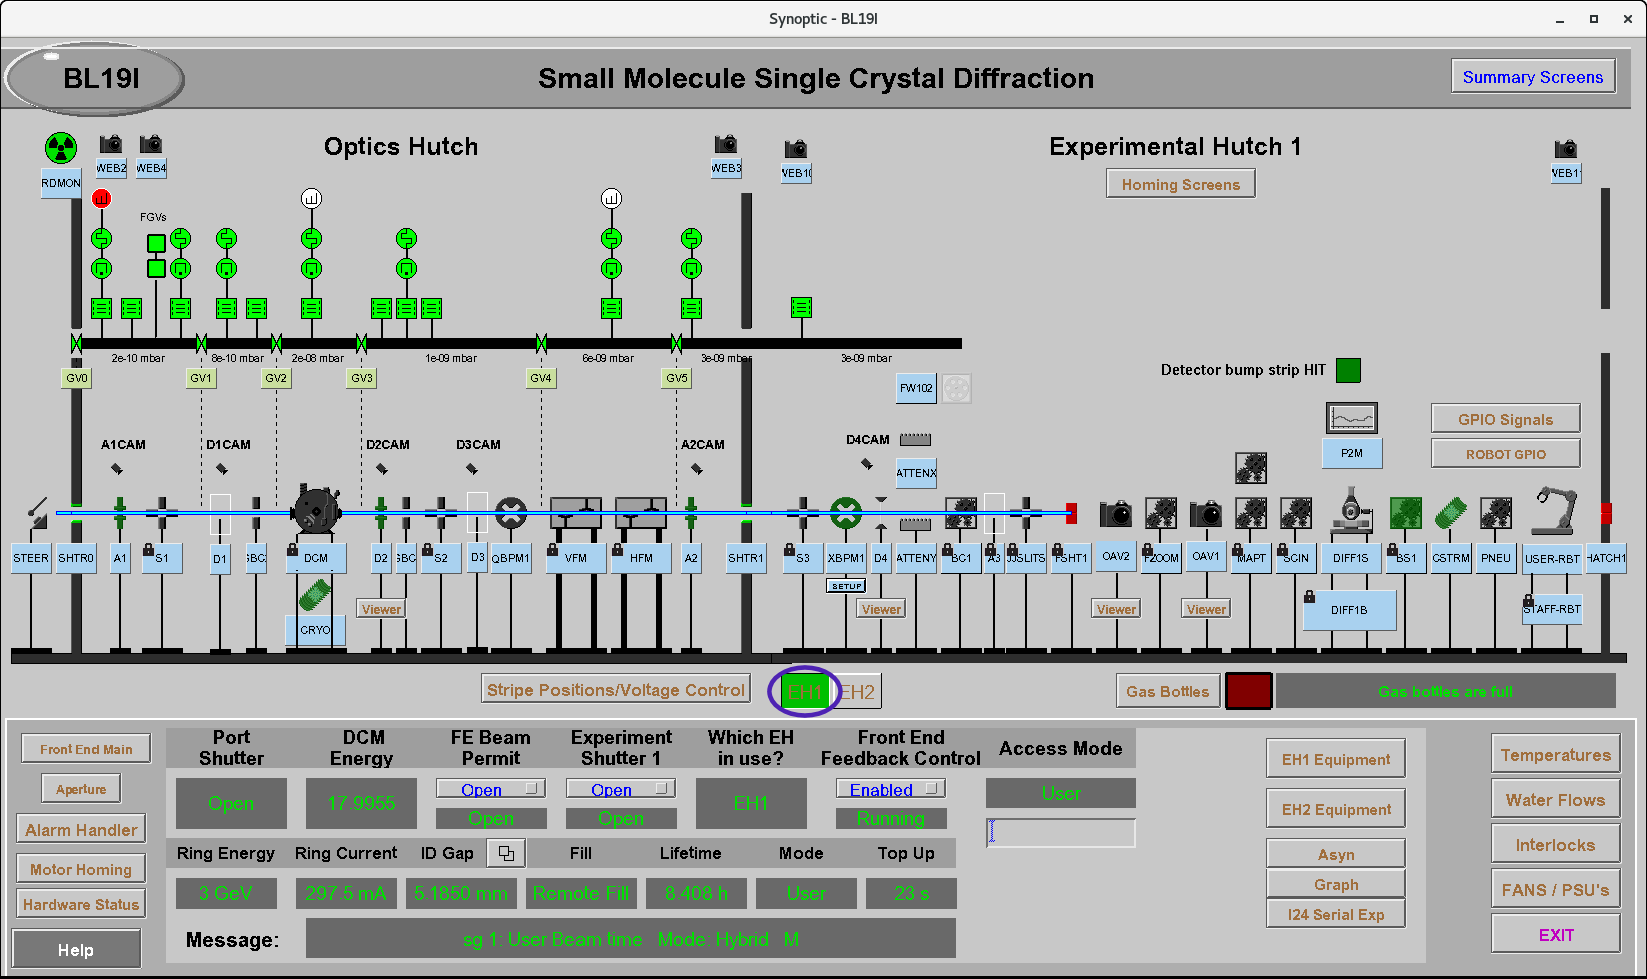Click the OAV2 camera icon
Image resolution: width=1647 pixels, height=979 pixels.
tap(1116, 514)
